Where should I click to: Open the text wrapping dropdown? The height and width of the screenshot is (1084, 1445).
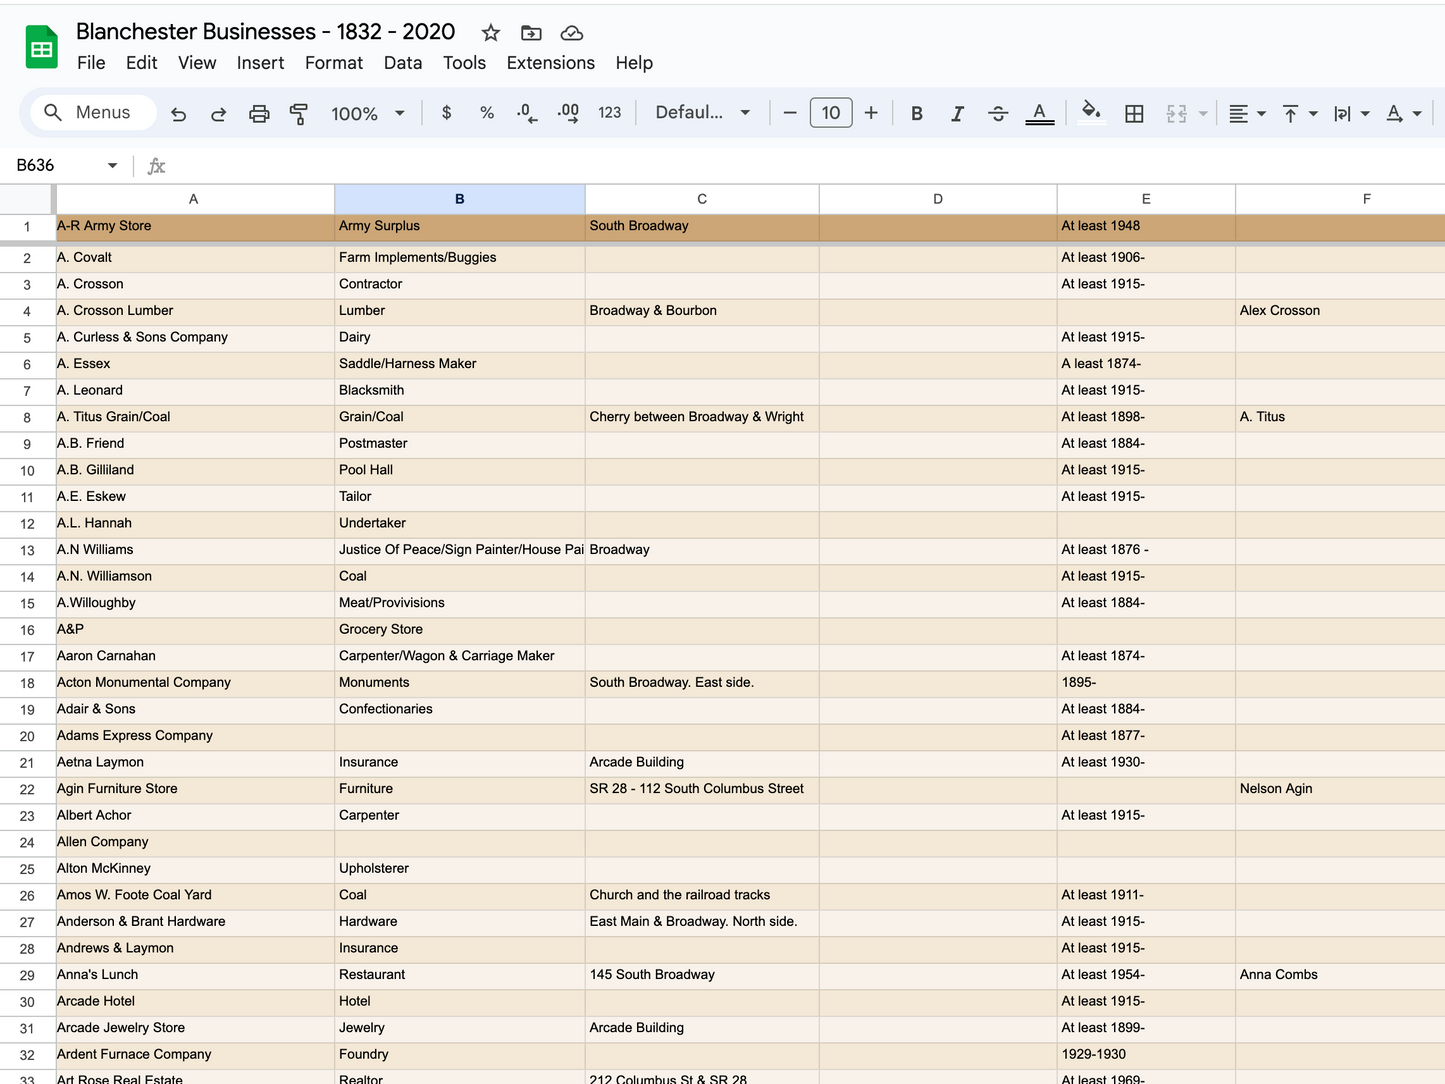(1351, 114)
